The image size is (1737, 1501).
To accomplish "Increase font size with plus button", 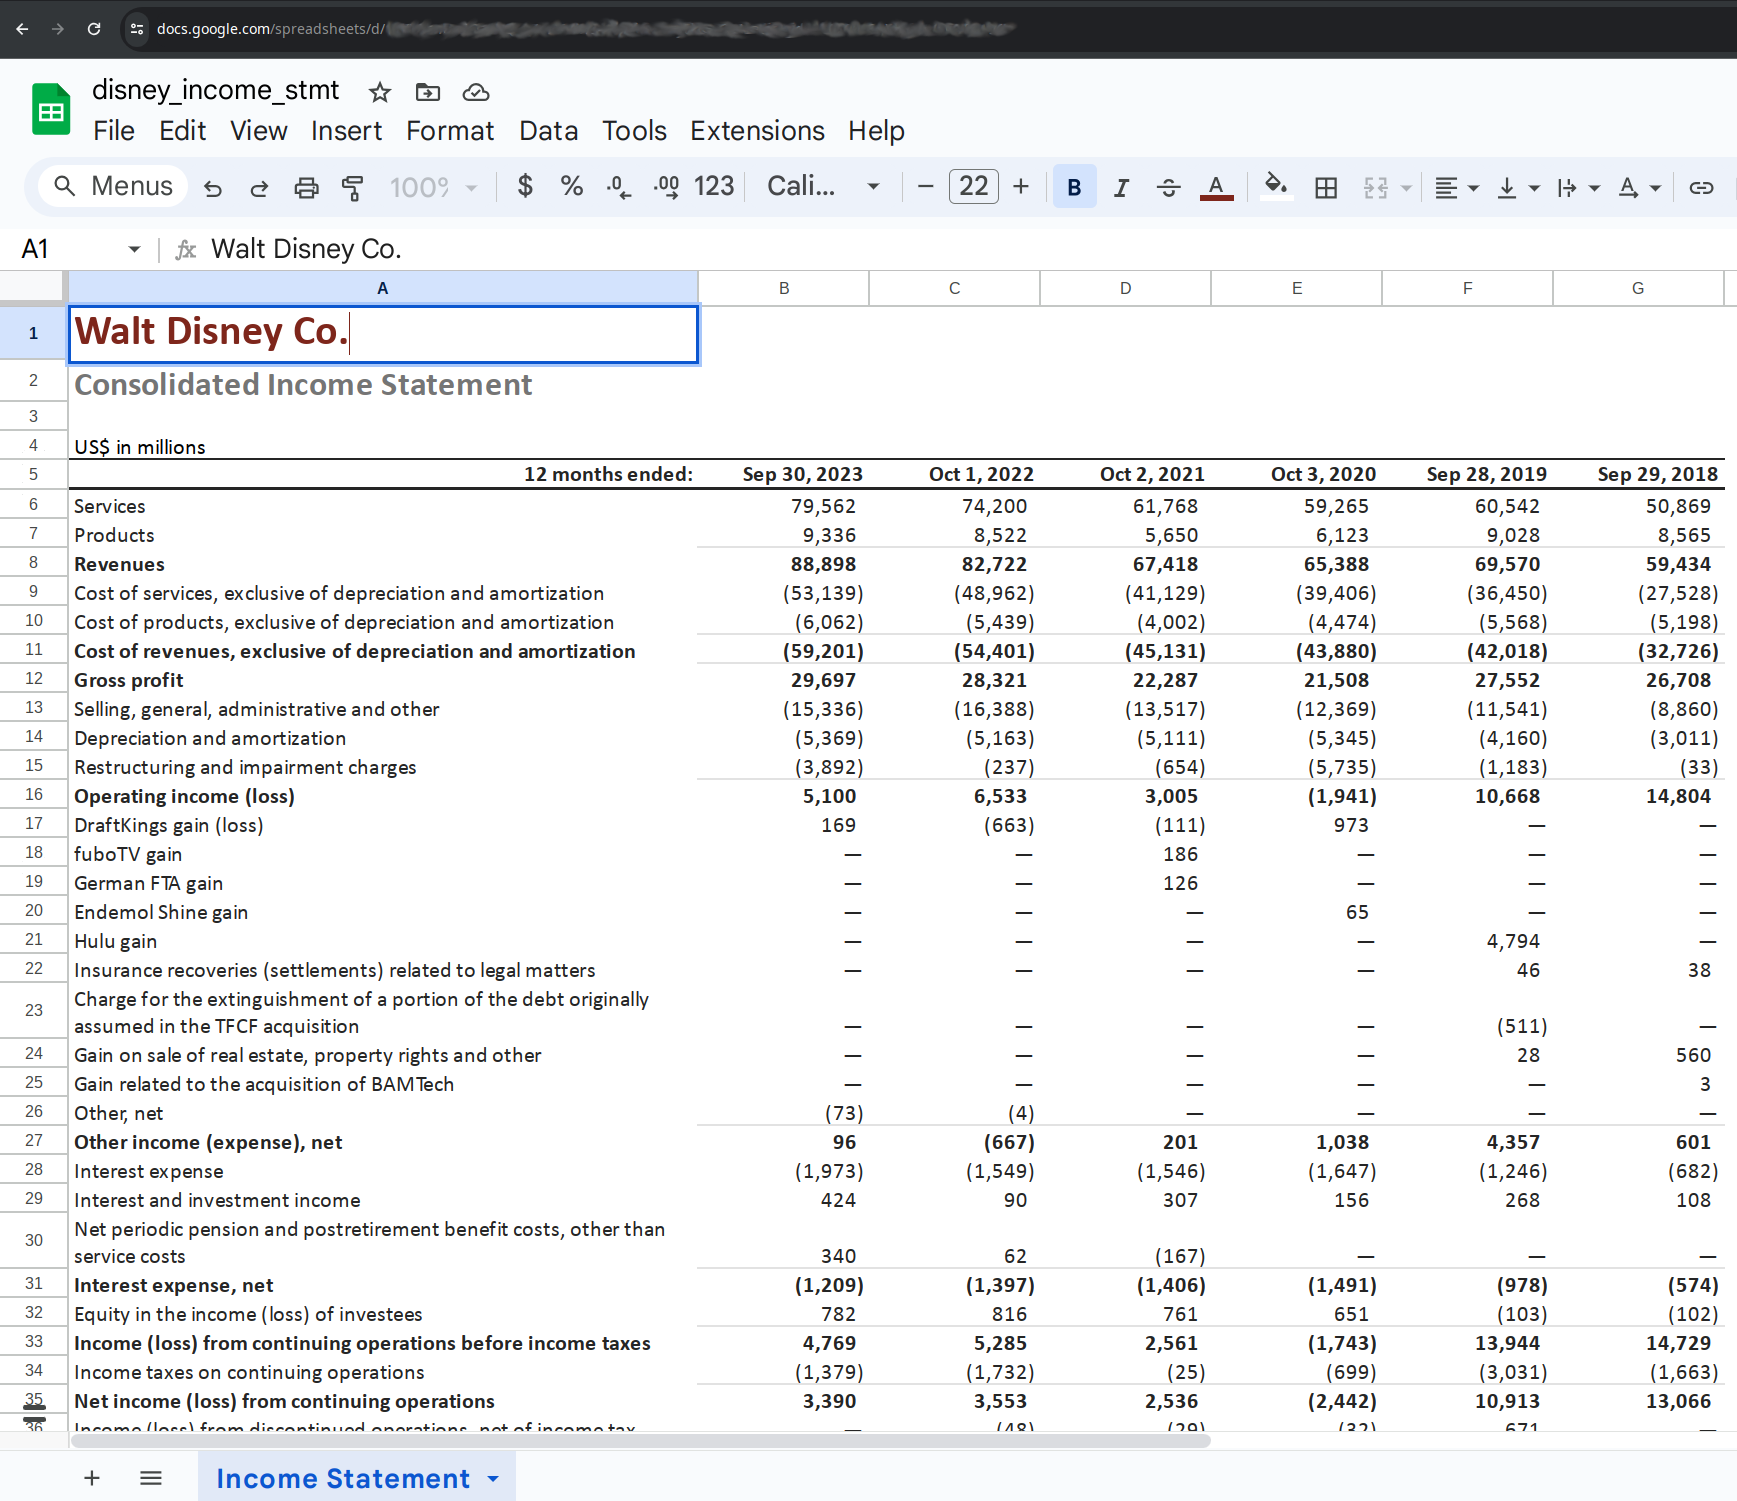I will click(x=1021, y=186).
